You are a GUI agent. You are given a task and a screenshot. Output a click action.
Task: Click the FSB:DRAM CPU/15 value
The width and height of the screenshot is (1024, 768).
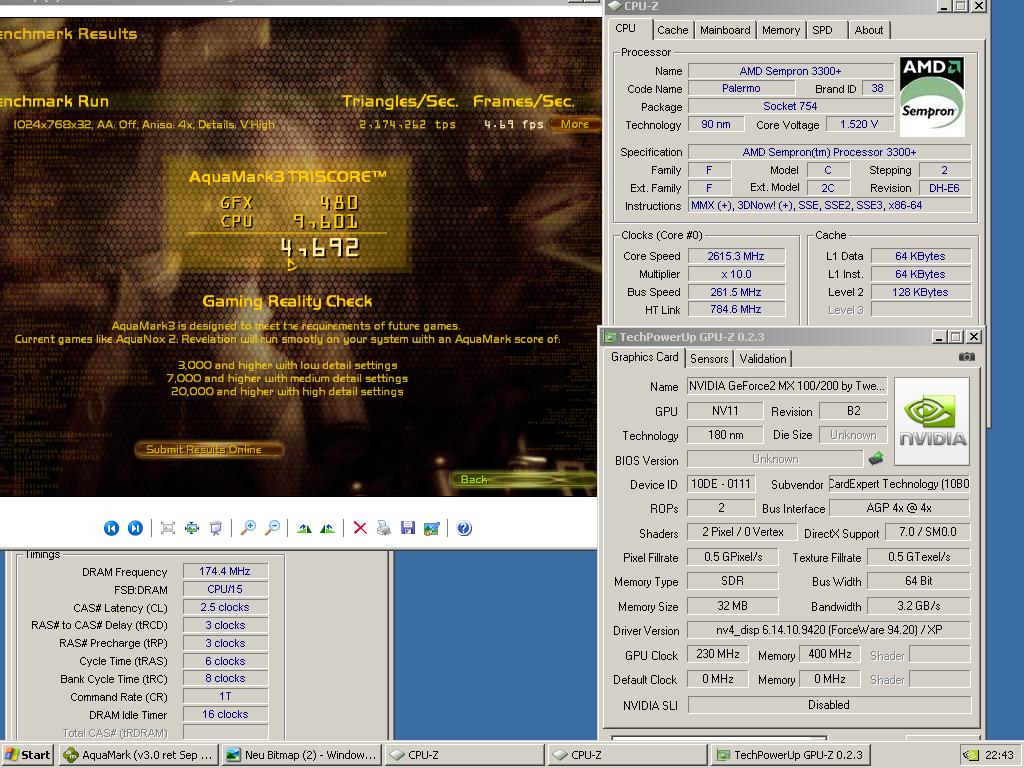(225, 589)
